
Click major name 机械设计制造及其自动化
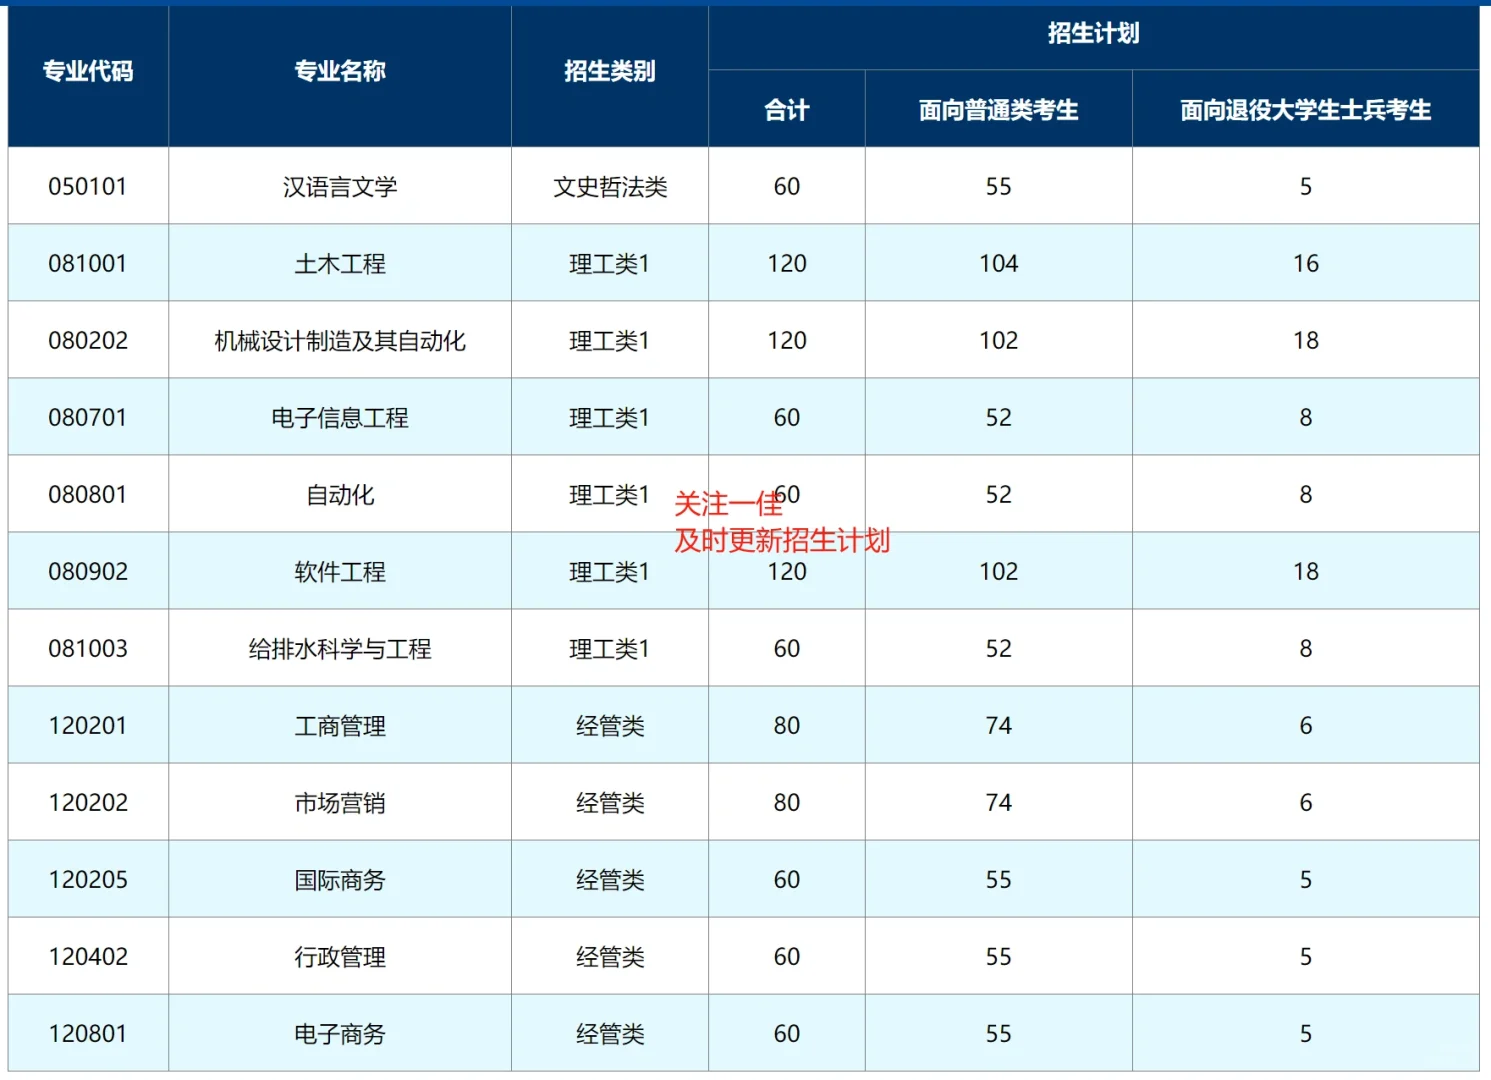(x=340, y=341)
